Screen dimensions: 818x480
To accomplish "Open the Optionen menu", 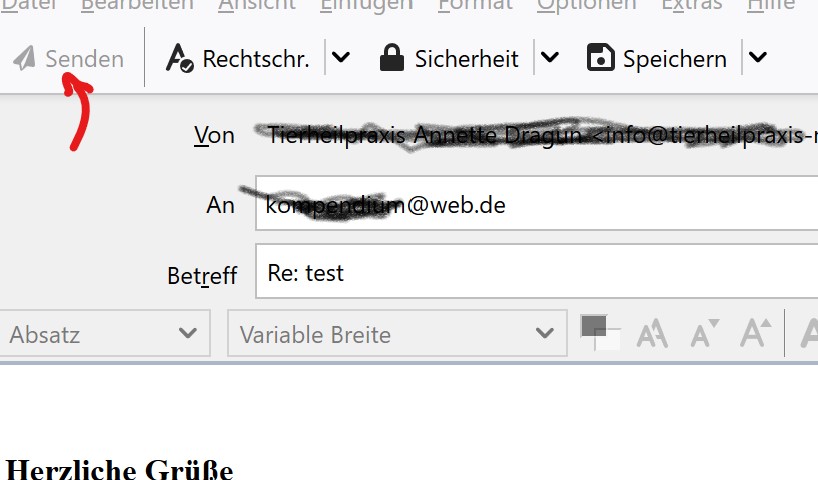I will click(x=586, y=5).
